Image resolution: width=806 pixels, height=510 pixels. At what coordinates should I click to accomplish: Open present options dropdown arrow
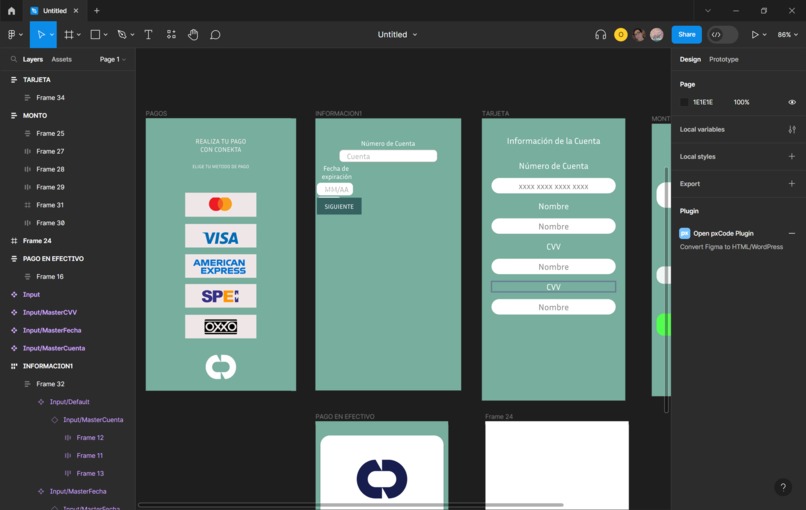765,35
